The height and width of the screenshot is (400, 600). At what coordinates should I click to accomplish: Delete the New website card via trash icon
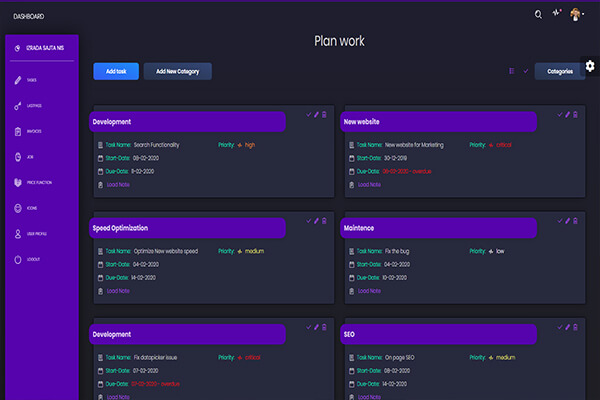[576, 114]
